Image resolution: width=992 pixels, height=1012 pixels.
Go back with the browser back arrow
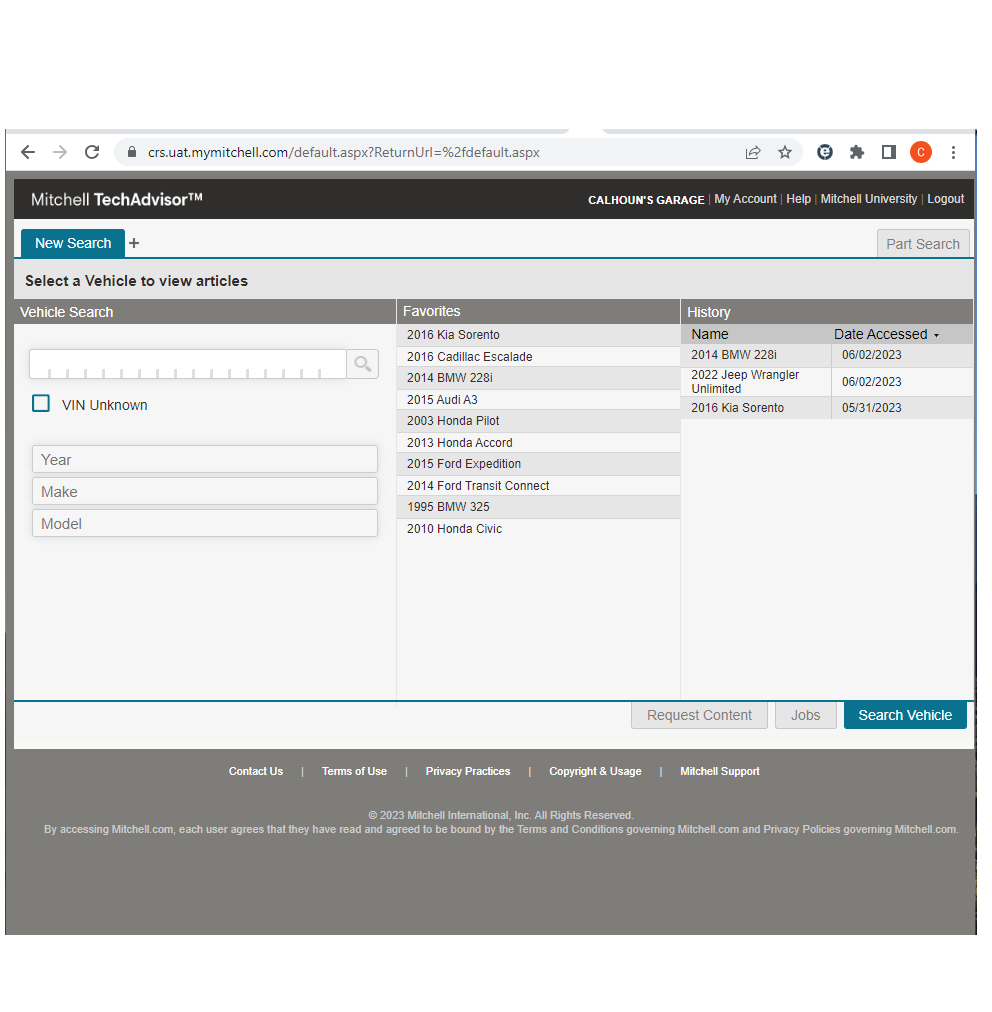(x=28, y=152)
